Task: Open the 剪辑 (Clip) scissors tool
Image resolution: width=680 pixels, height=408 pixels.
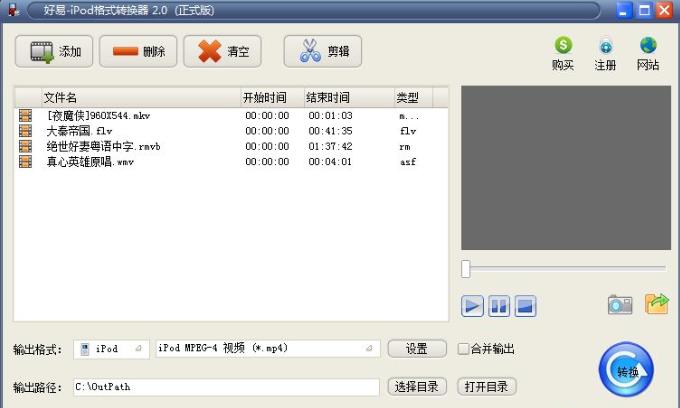Action: tap(322, 52)
